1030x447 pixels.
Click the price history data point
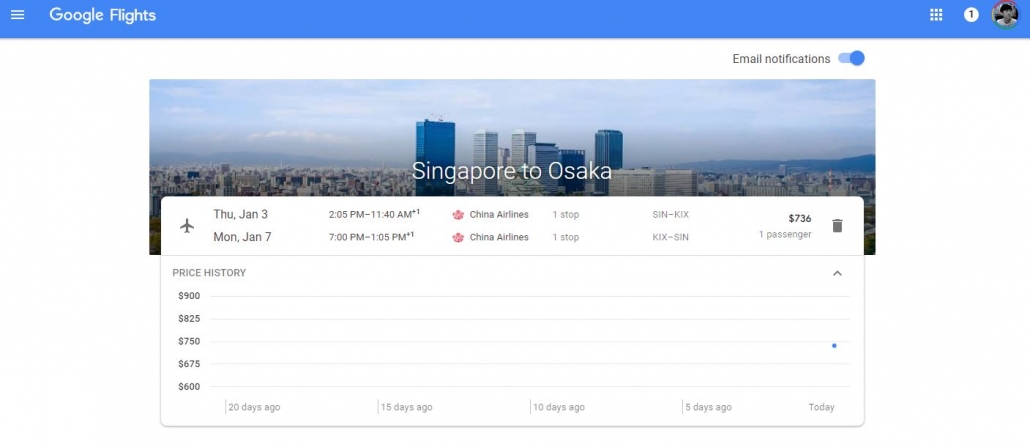(x=834, y=346)
